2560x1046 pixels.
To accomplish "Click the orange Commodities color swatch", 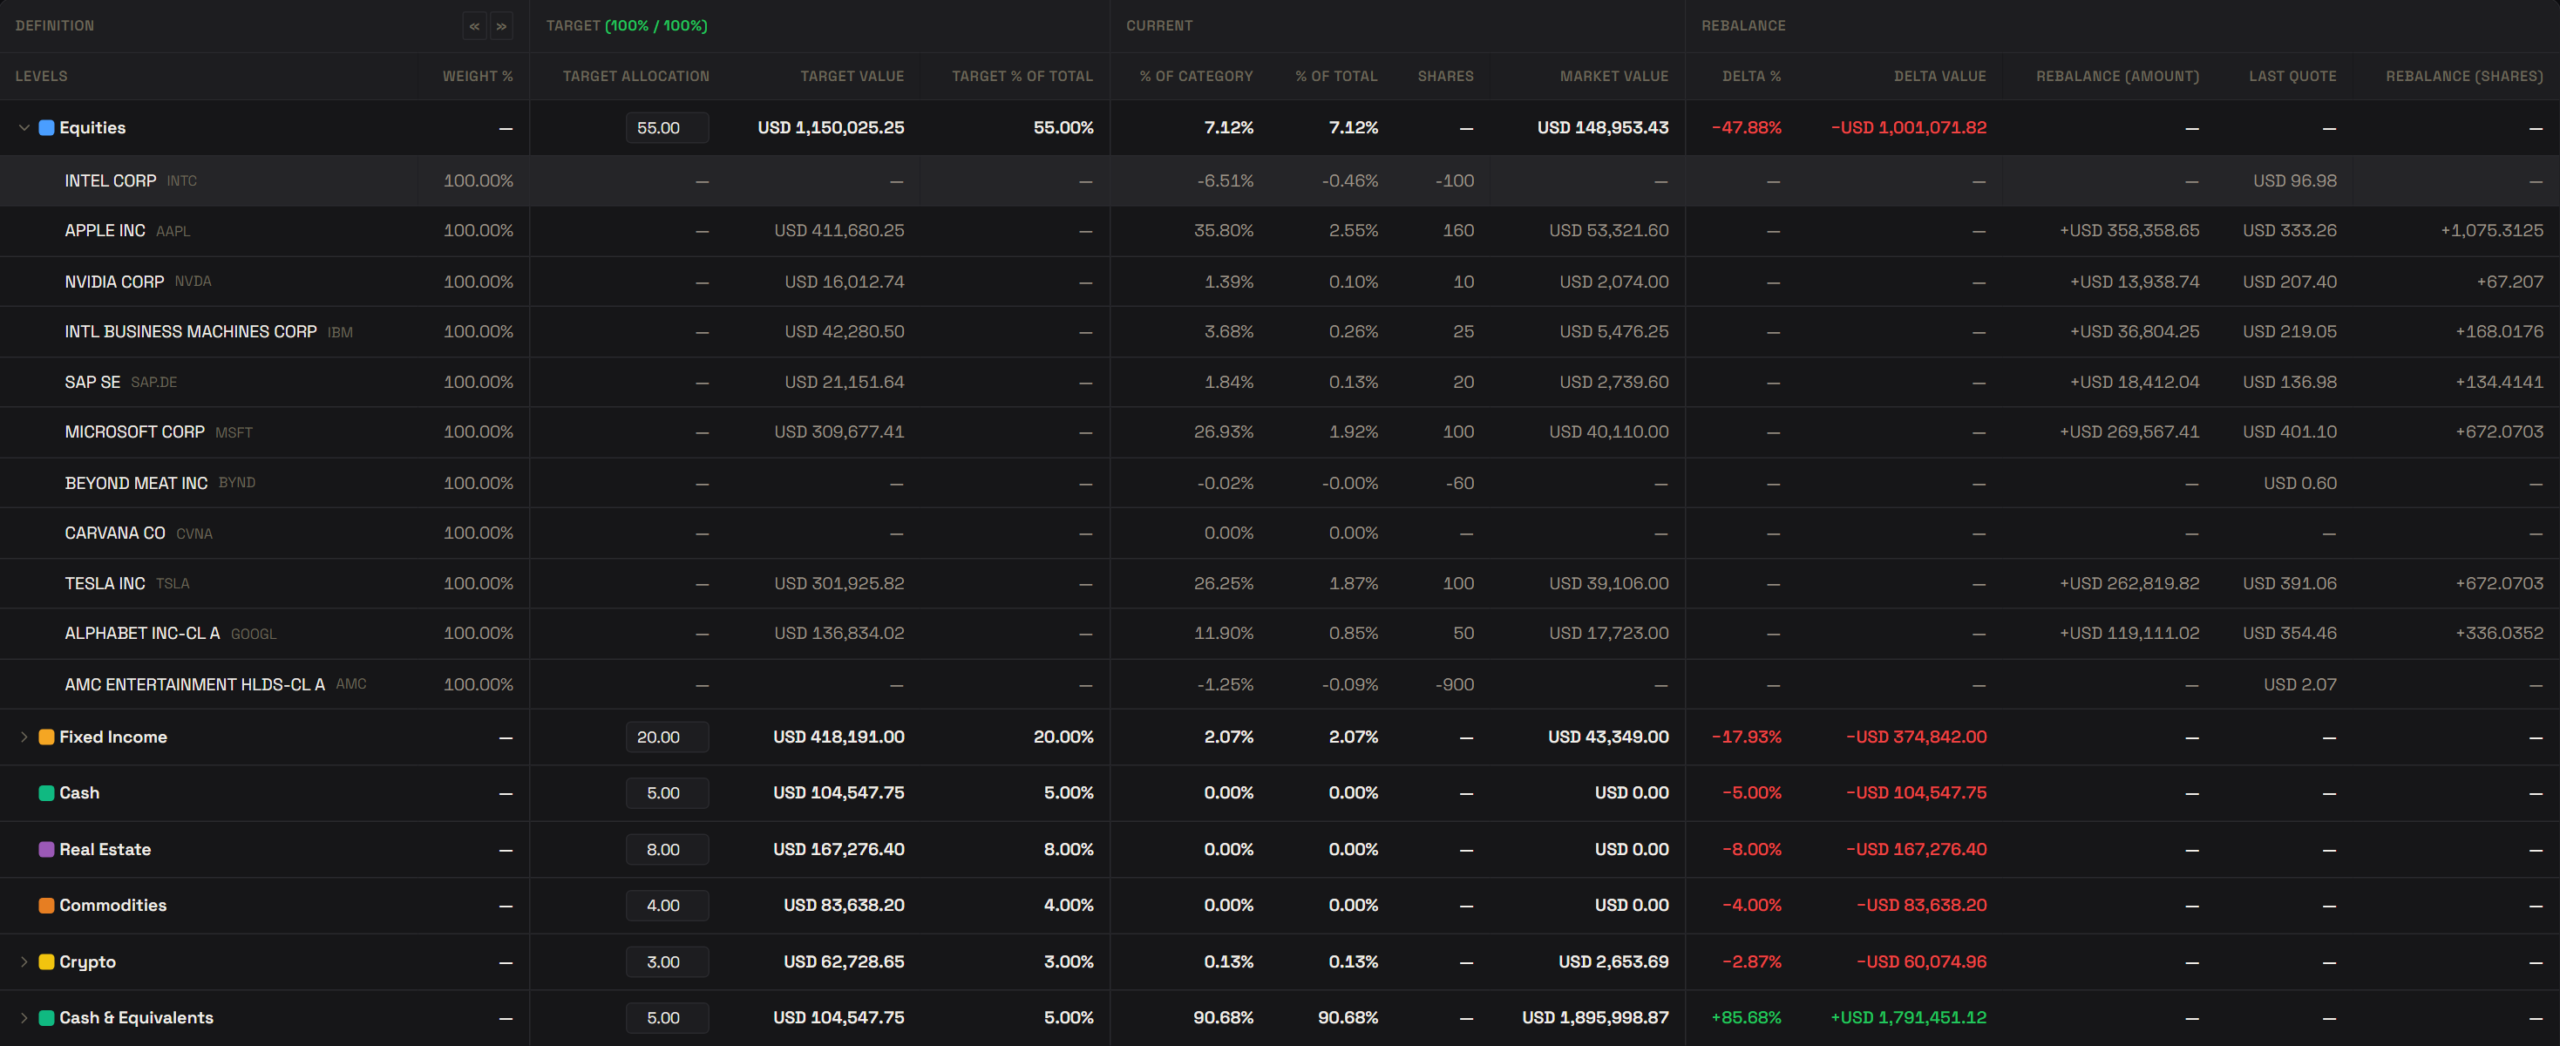I will pos(46,905).
